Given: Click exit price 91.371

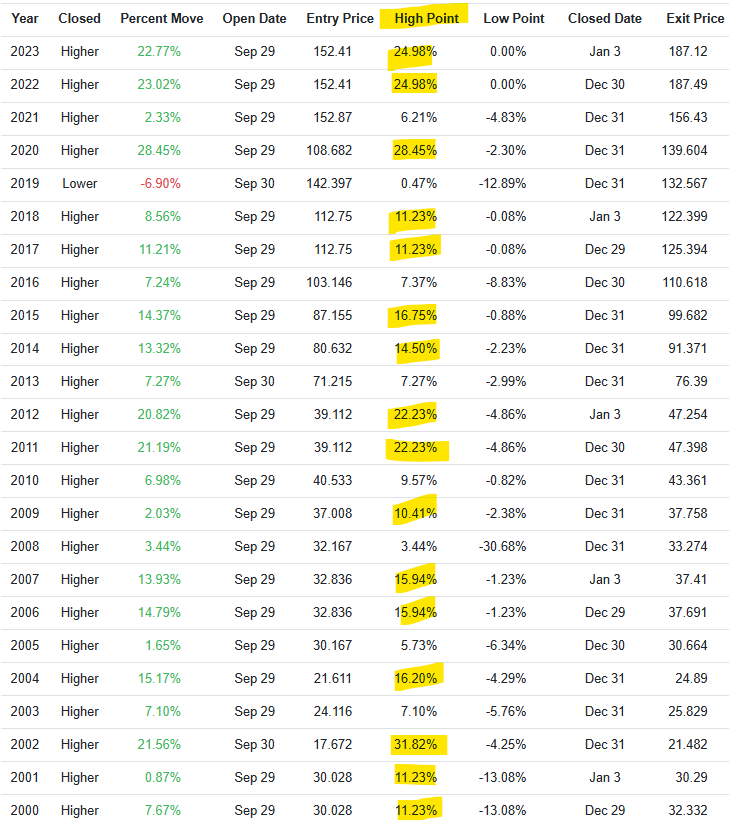Looking at the screenshot, I should click(688, 349).
